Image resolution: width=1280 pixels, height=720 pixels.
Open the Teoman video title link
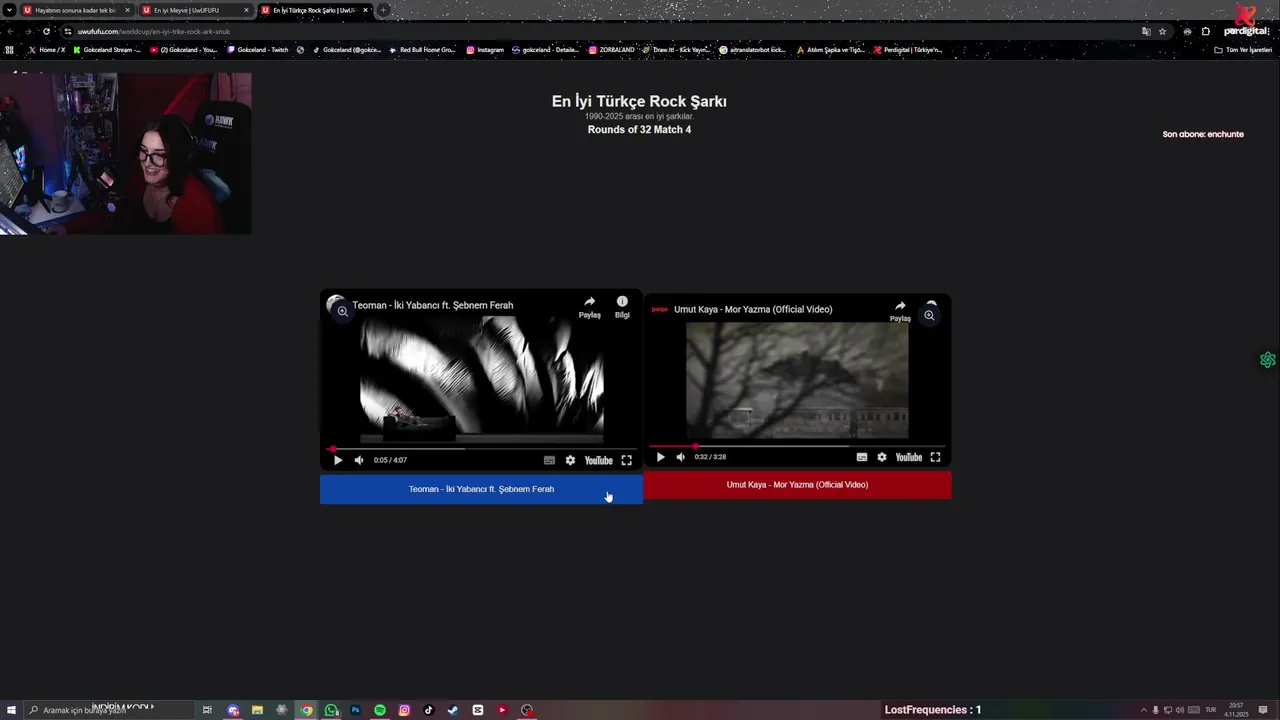click(432, 305)
